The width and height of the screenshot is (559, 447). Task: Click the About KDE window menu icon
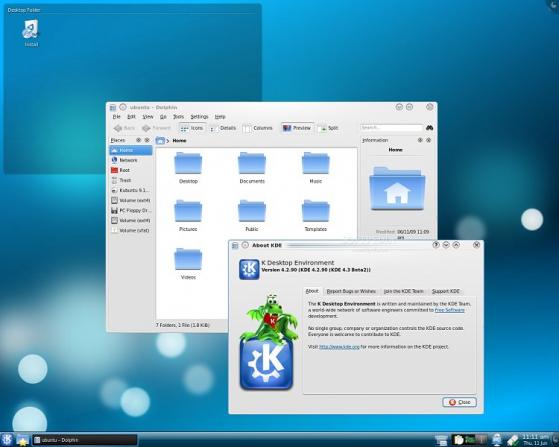click(235, 245)
